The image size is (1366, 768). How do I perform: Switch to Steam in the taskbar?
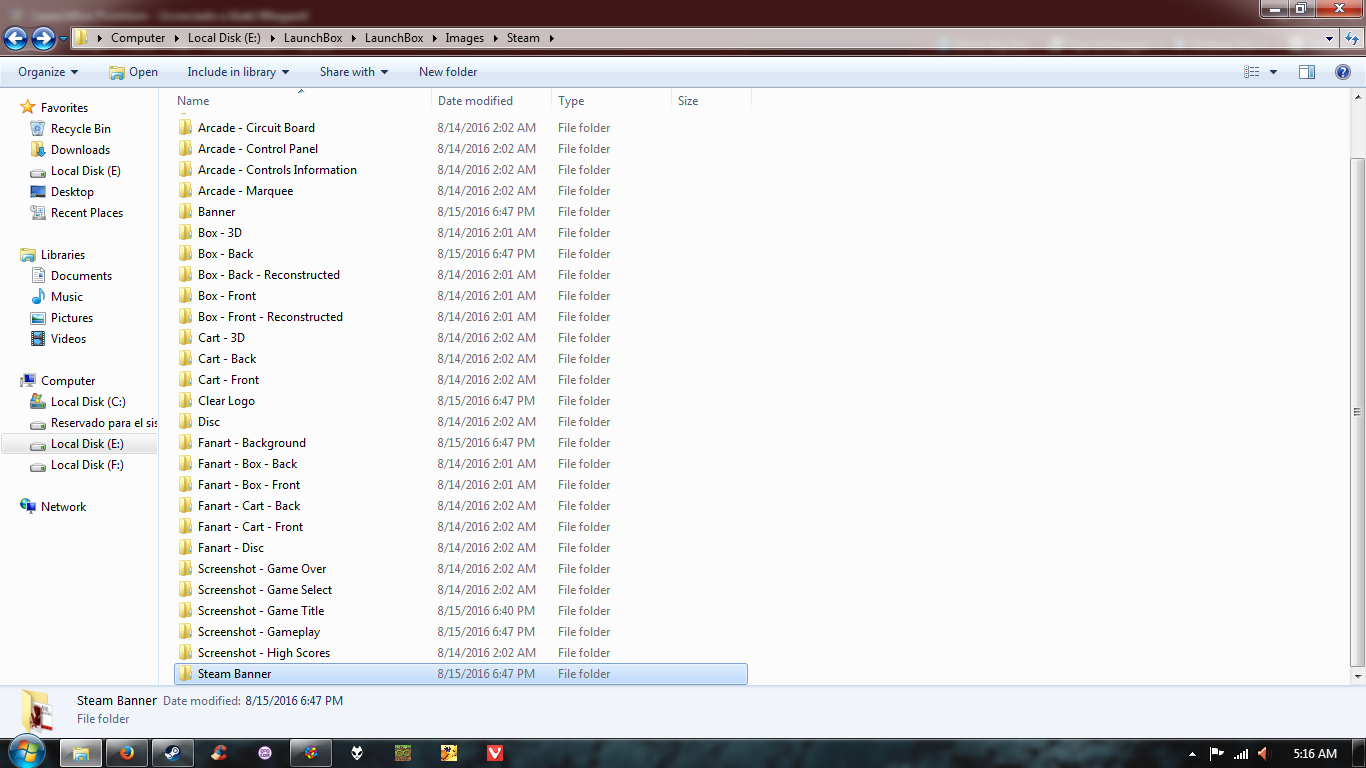(x=173, y=753)
